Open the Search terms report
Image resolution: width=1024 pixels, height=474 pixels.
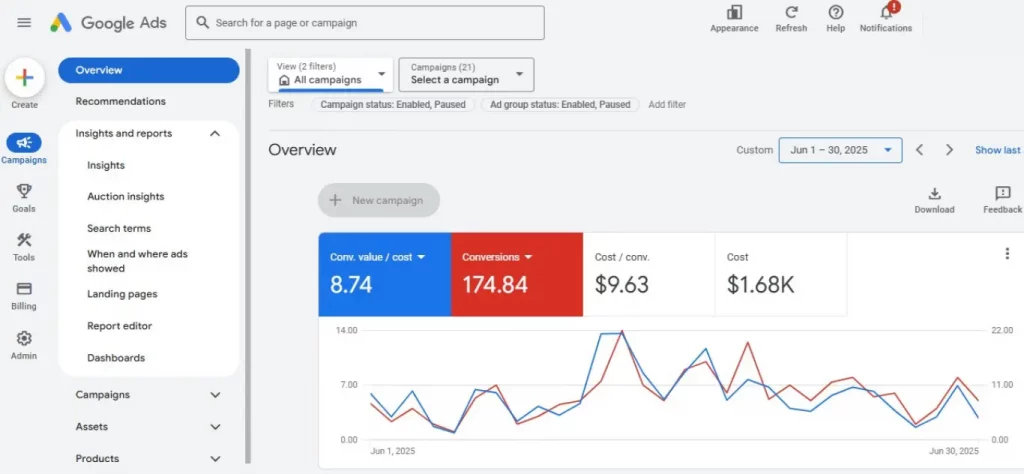(x=119, y=228)
